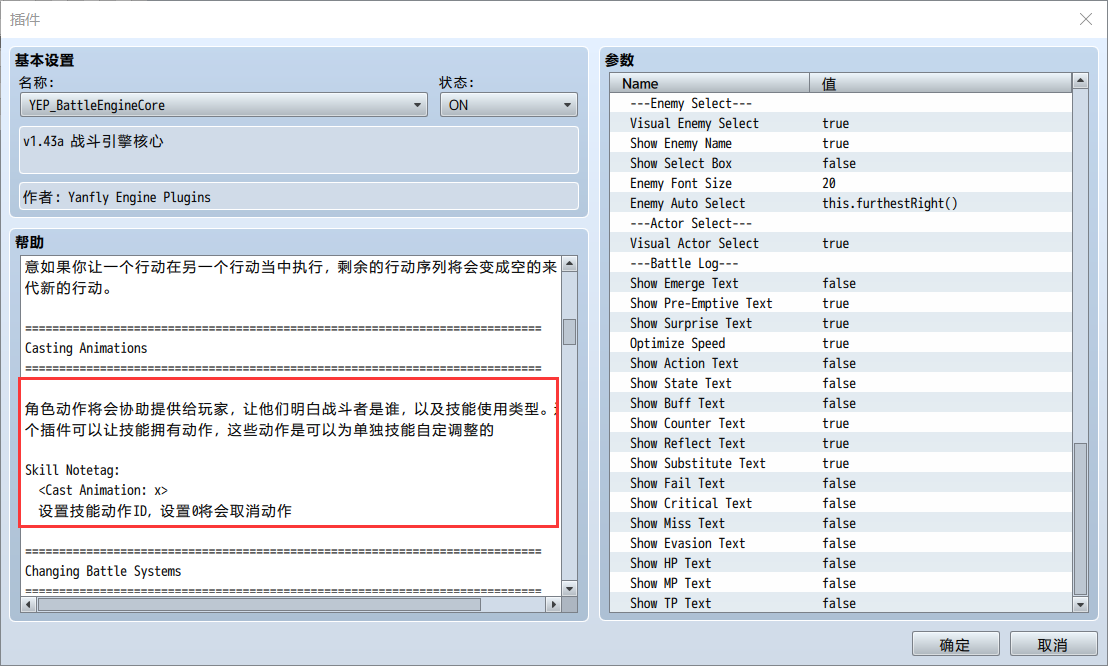The height and width of the screenshot is (666, 1108).
Task: Select the Show Substitute Text parameter
Action: pos(841,463)
